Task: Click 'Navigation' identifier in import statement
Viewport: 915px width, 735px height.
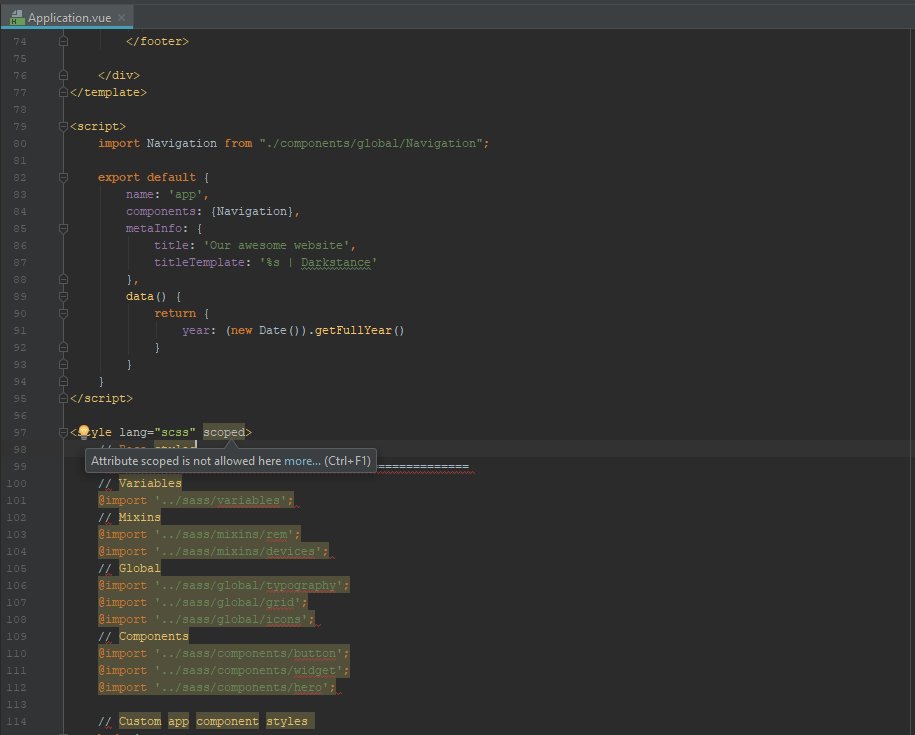Action: [181, 144]
